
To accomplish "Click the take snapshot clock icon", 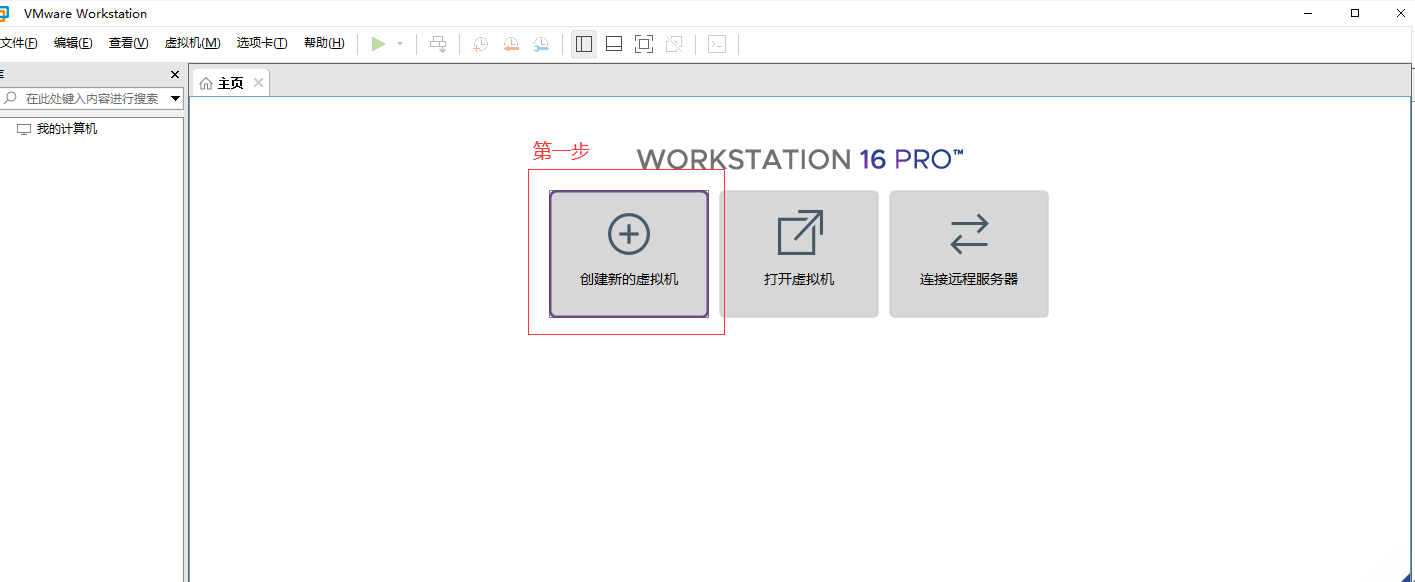I will pos(480,44).
